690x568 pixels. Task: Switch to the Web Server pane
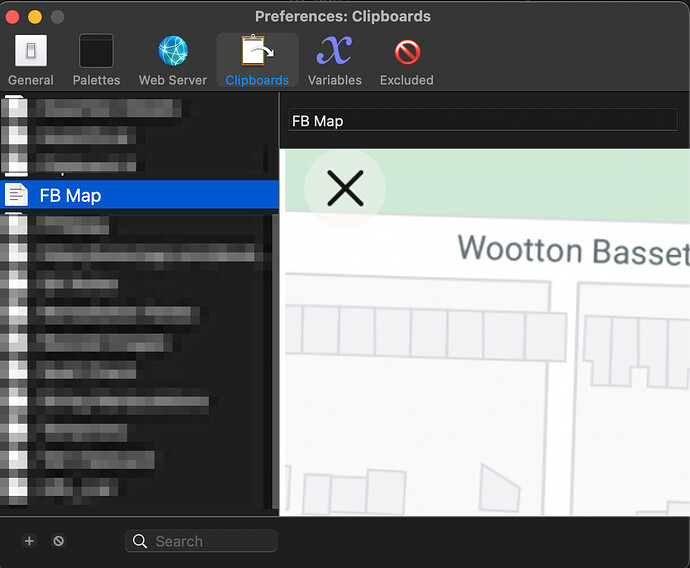pyautogui.click(x=172, y=60)
